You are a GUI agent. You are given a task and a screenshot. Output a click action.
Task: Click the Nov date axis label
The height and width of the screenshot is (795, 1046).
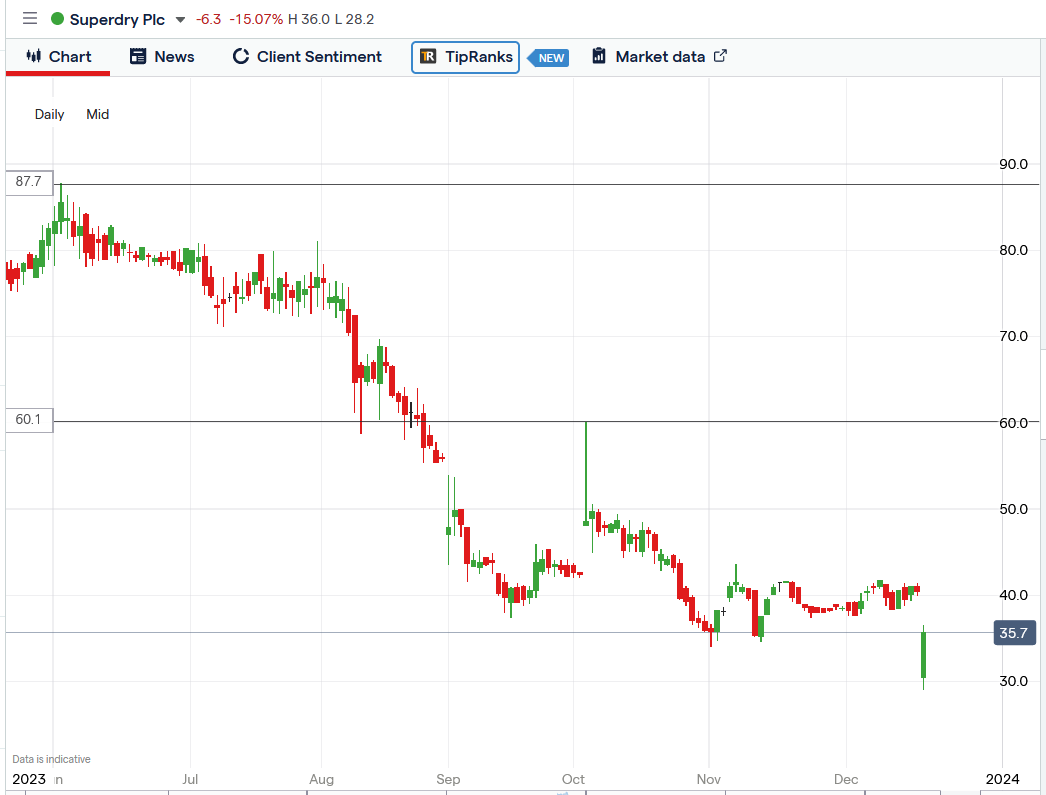click(708, 779)
